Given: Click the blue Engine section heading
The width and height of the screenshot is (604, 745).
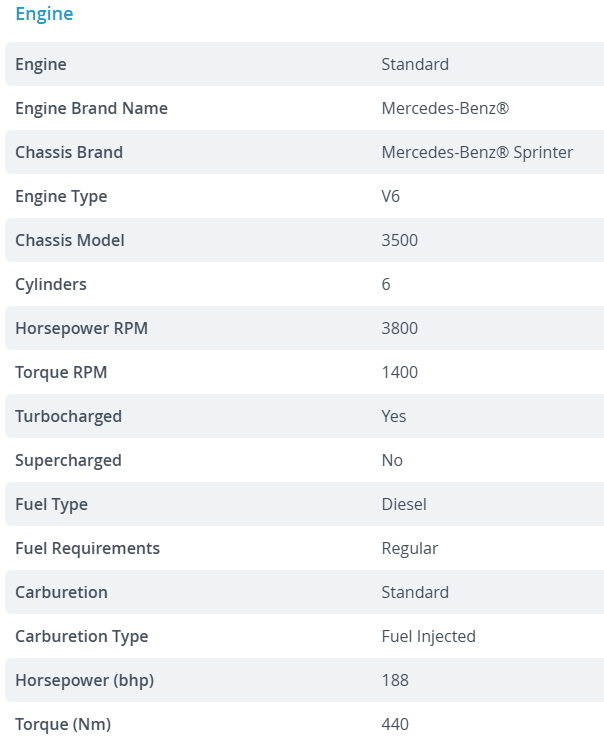Looking at the screenshot, I should point(44,14).
